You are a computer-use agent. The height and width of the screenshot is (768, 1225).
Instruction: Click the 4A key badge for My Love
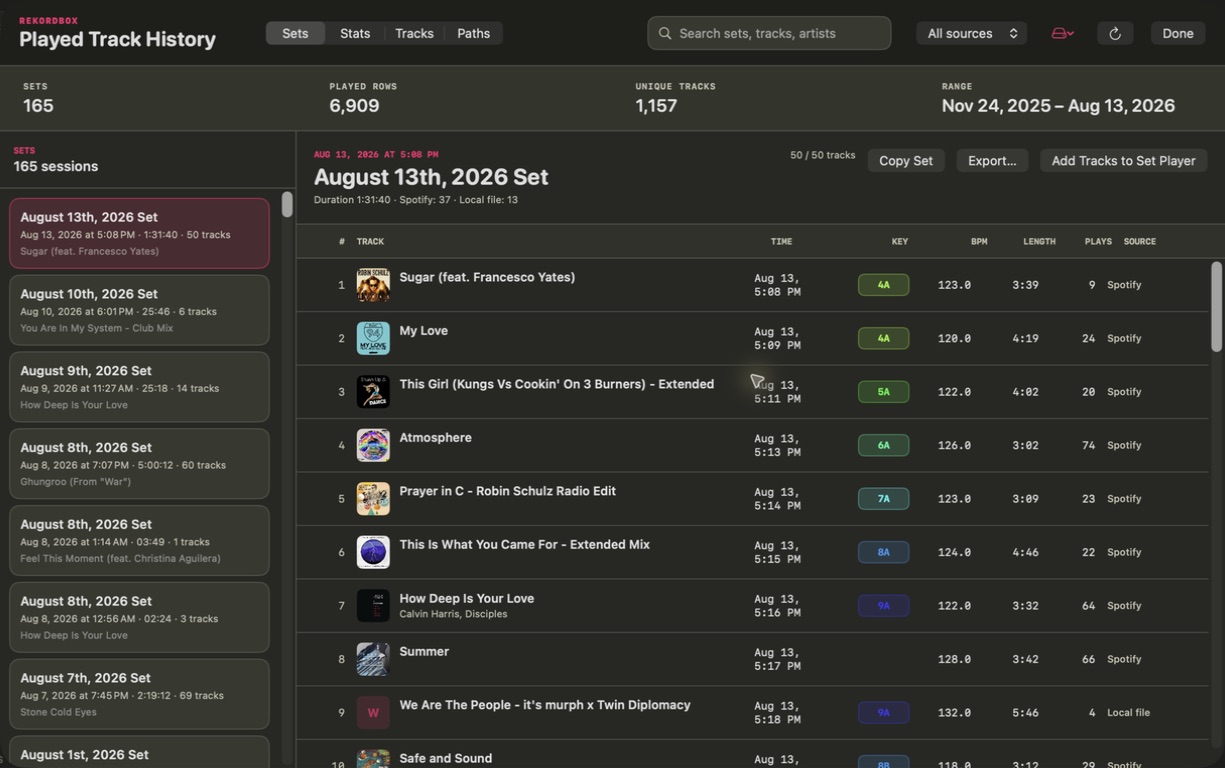pos(883,338)
